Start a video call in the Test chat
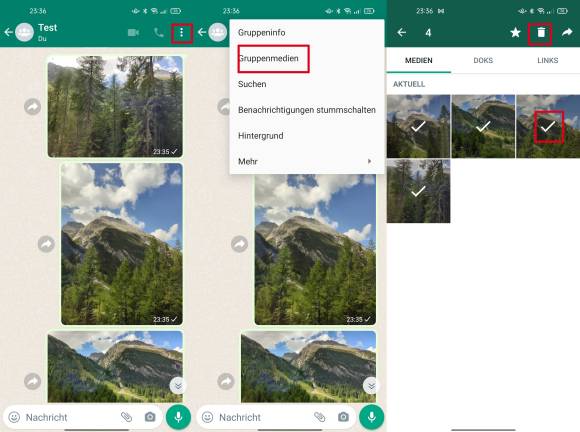The image size is (580, 432). tap(133, 33)
